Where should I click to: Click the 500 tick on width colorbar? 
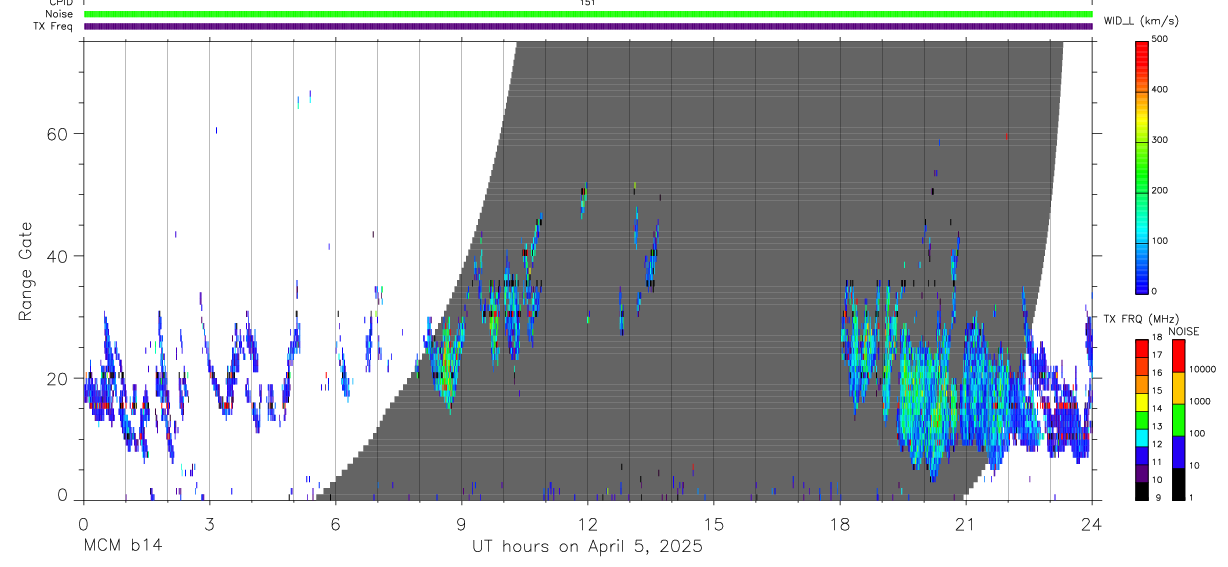1161,40
